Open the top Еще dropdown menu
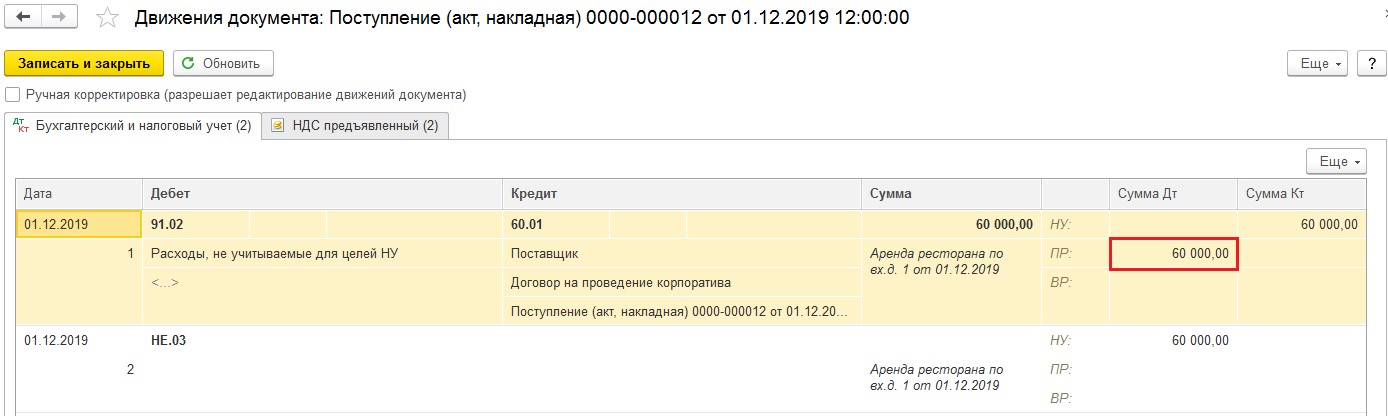The height and width of the screenshot is (416, 1388). 1320,63
